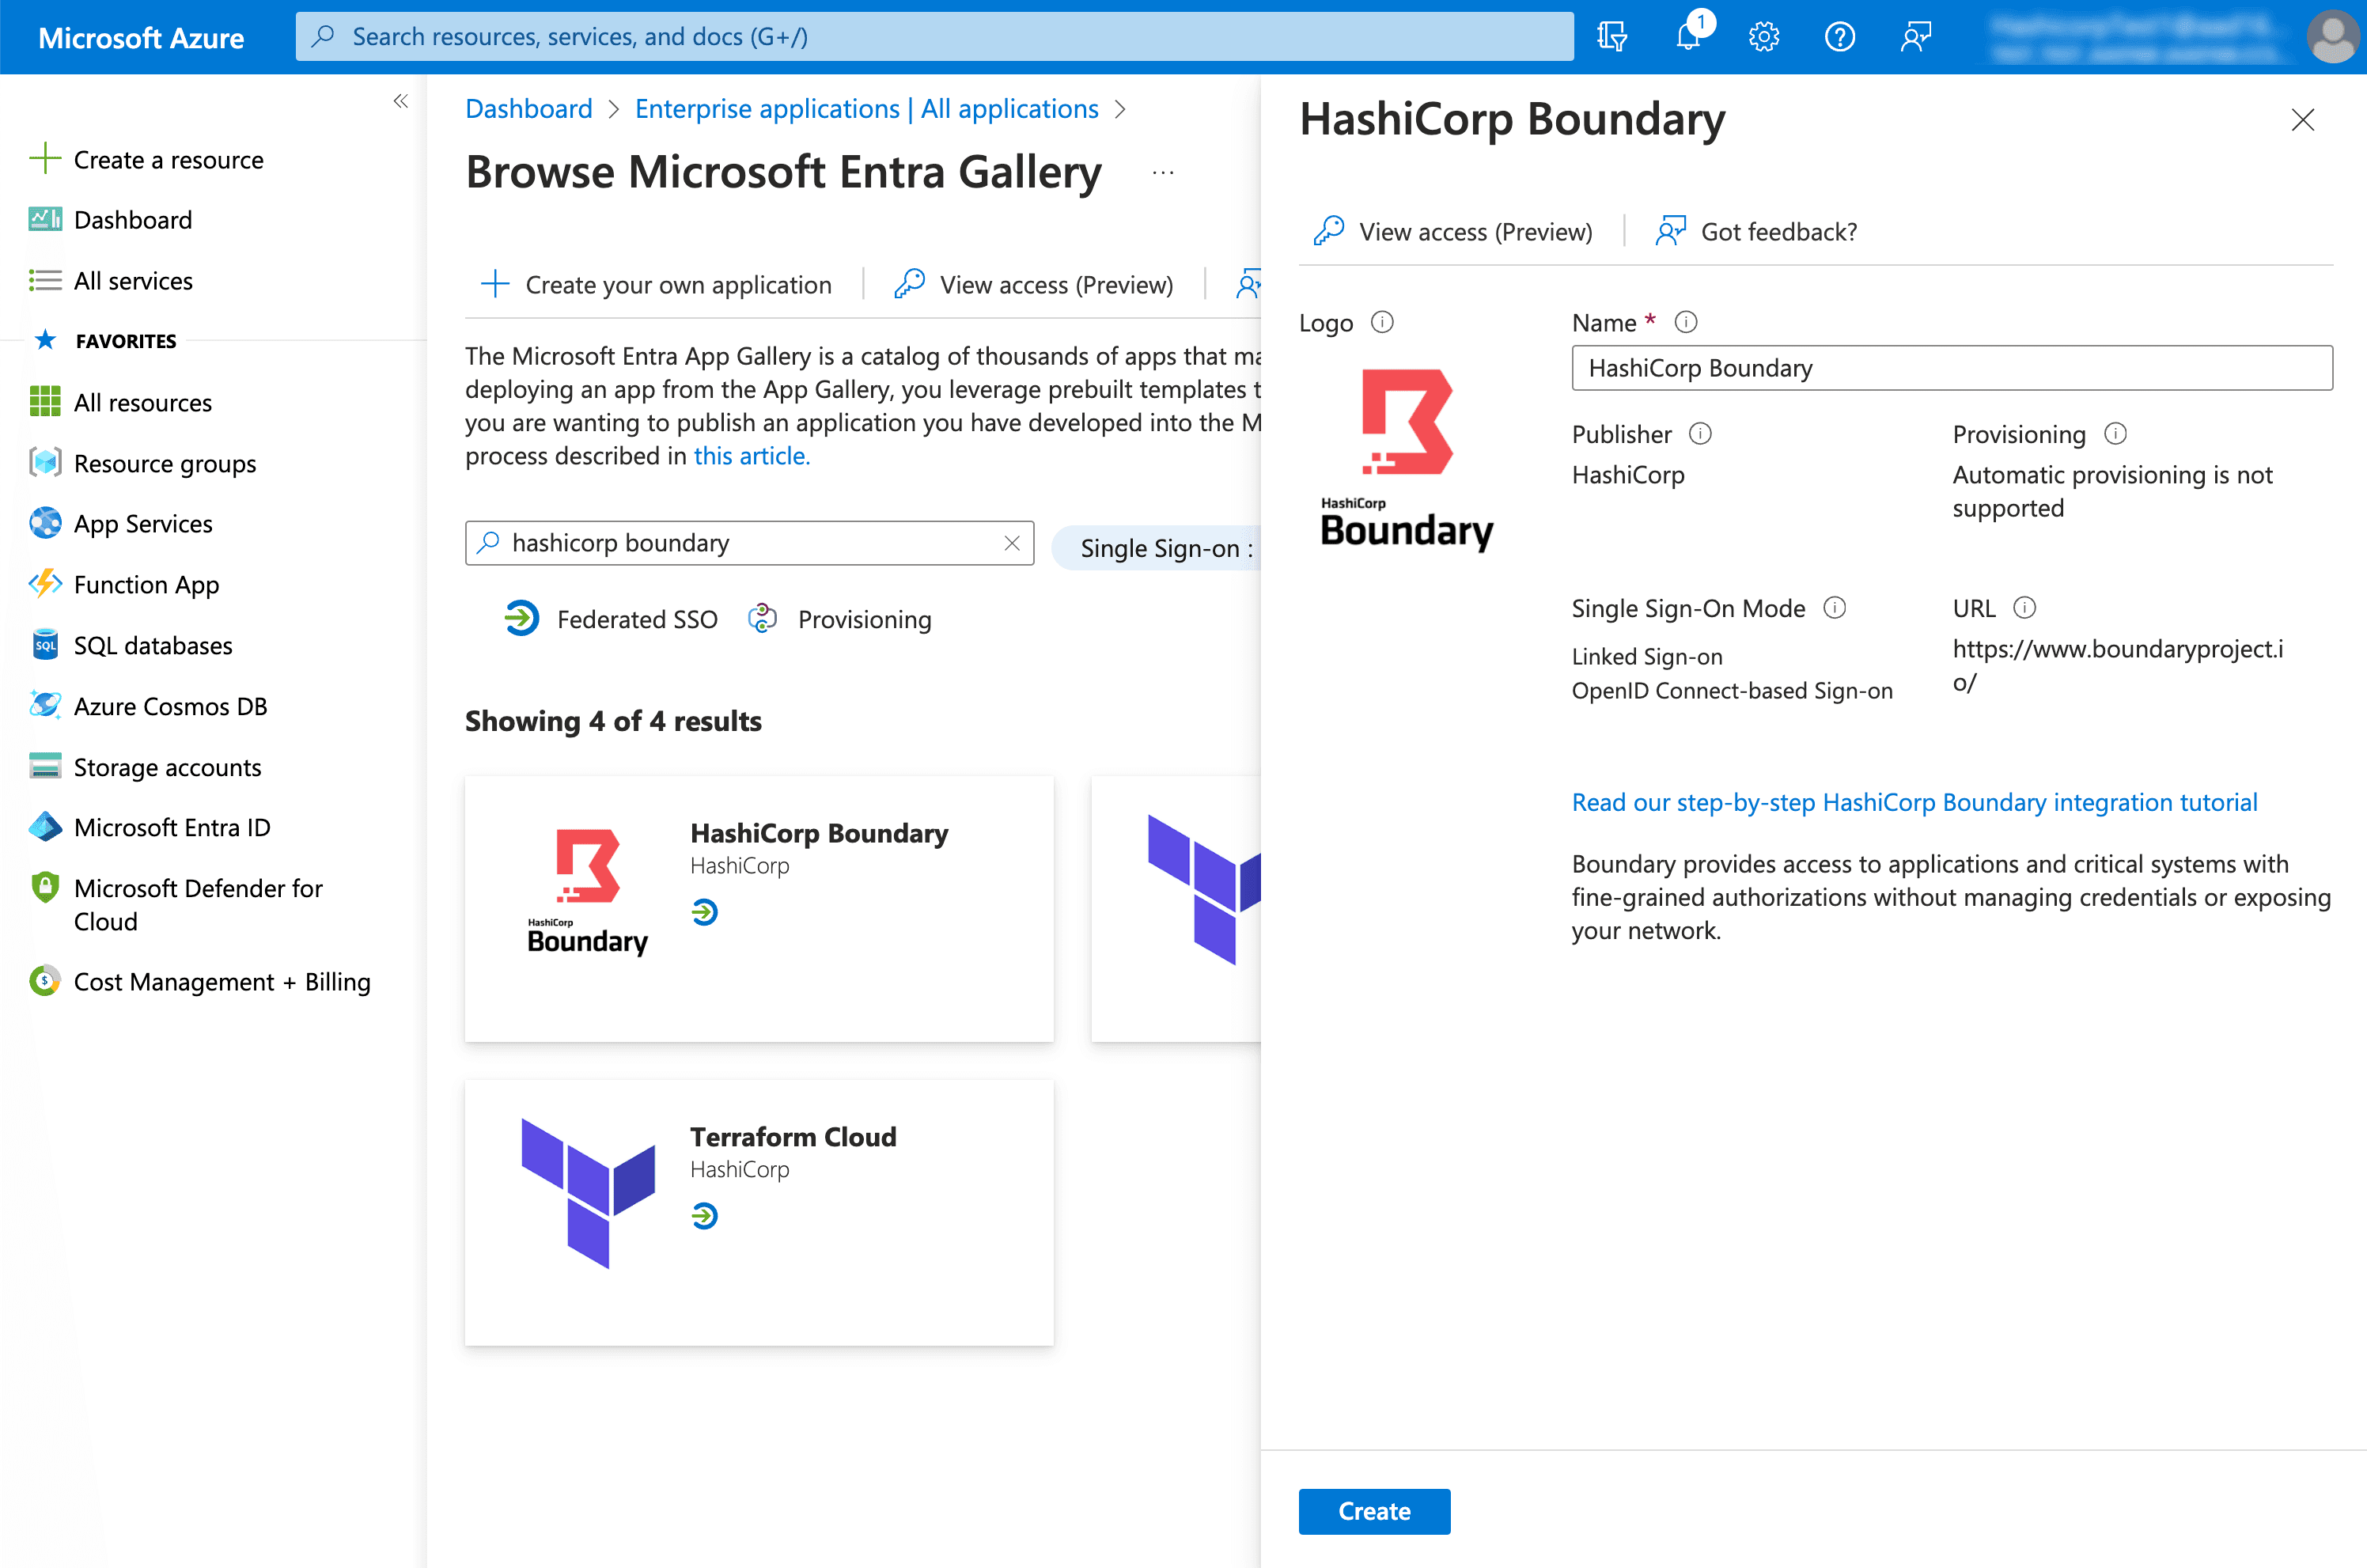This screenshot has width=2367, height=1568.
Task: Open notifications bell icon
Action: 1689,37
